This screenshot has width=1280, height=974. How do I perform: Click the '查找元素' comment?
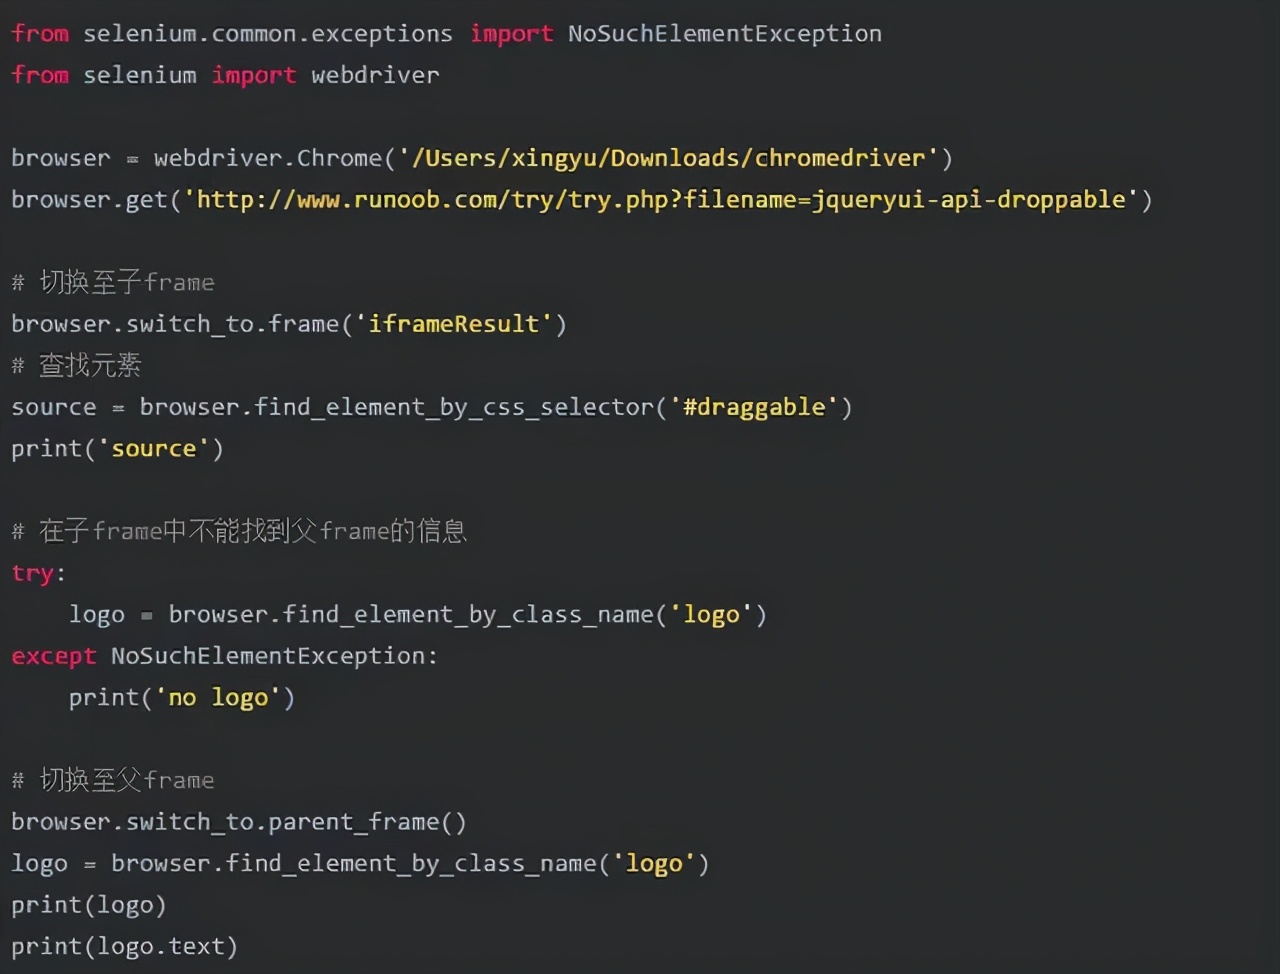(x=76, y=366)
